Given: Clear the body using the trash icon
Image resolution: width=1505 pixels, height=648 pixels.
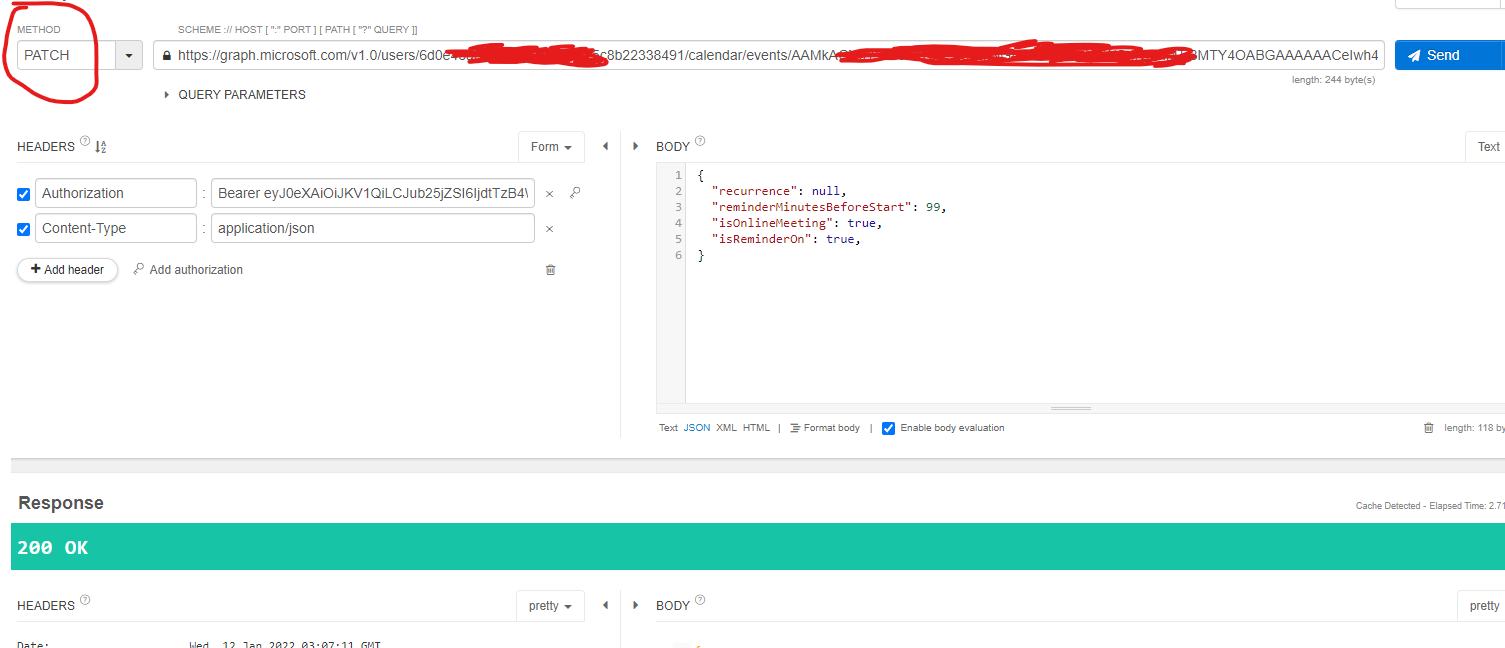Looking at the screenshot, I should tap(1428, 428).
